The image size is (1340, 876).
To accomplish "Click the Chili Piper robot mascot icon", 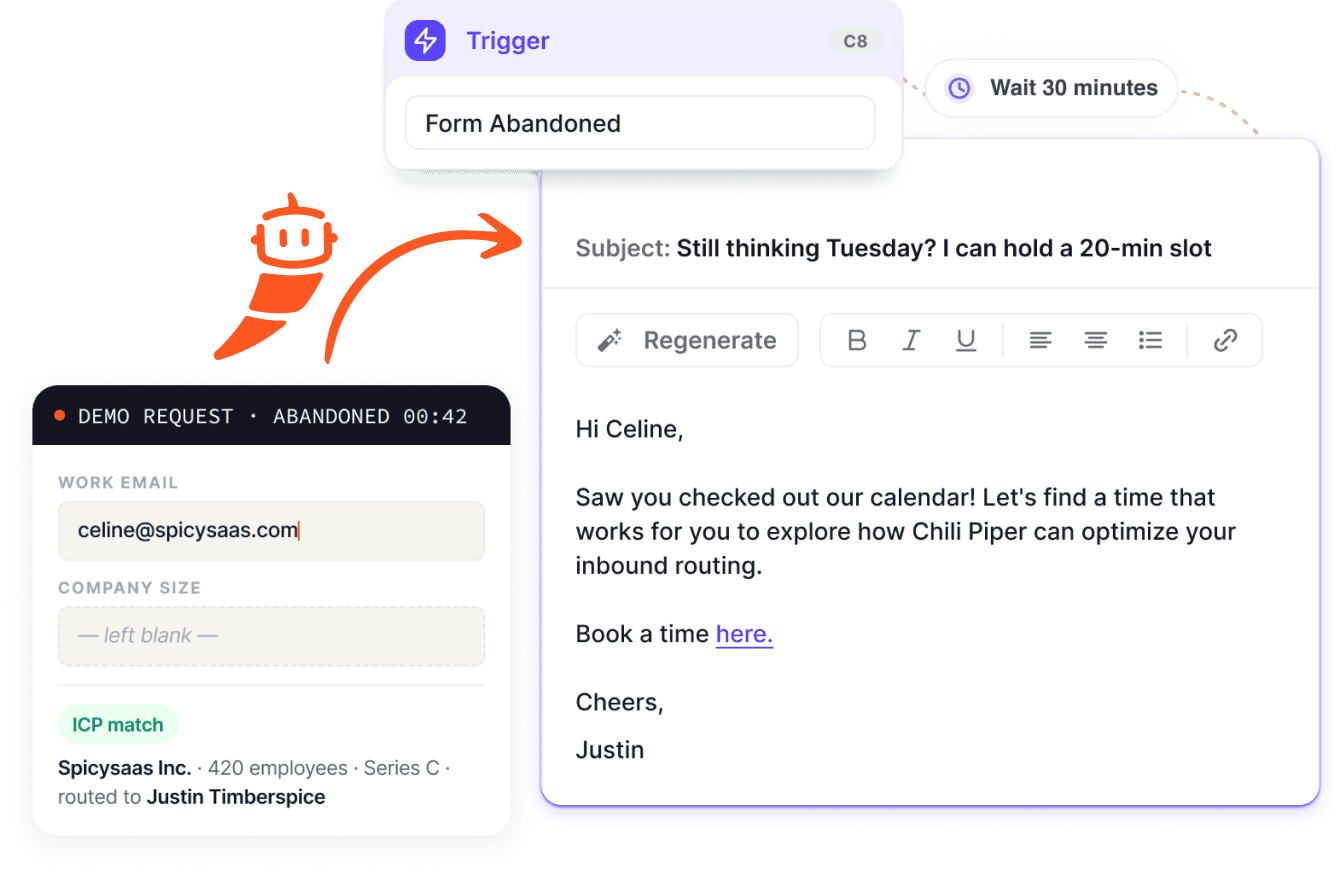I will (x=280, y=275).
